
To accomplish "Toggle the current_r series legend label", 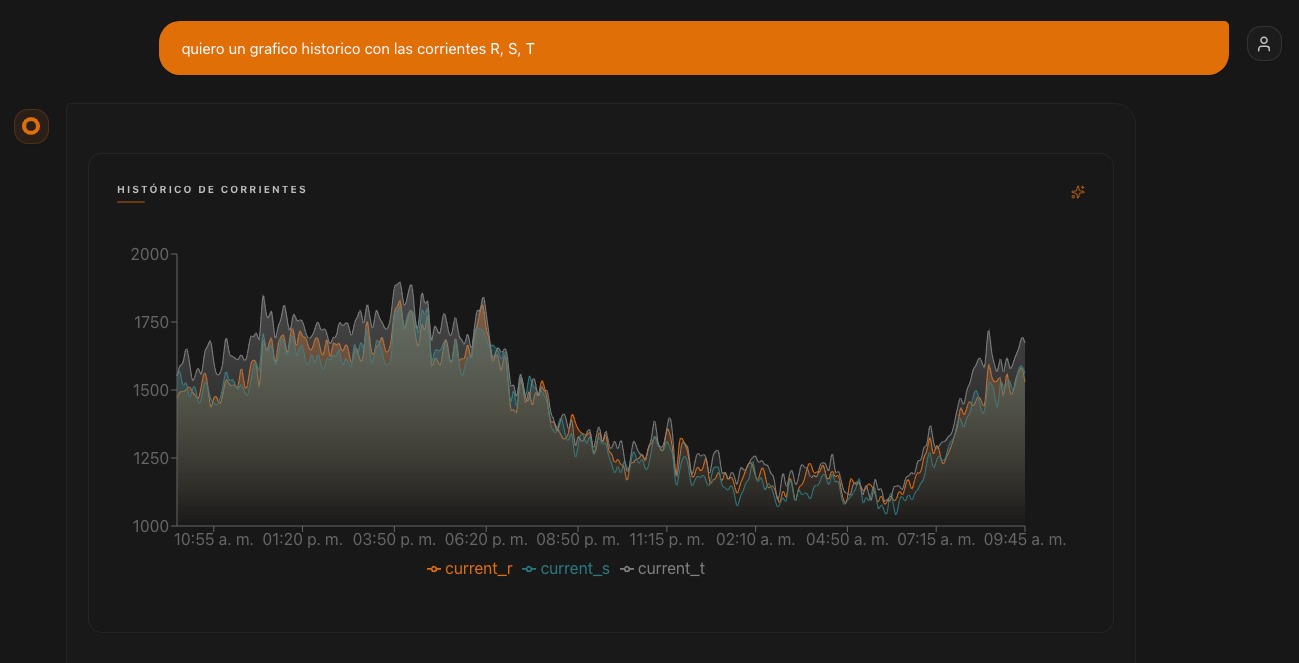I will click(478, 569).
